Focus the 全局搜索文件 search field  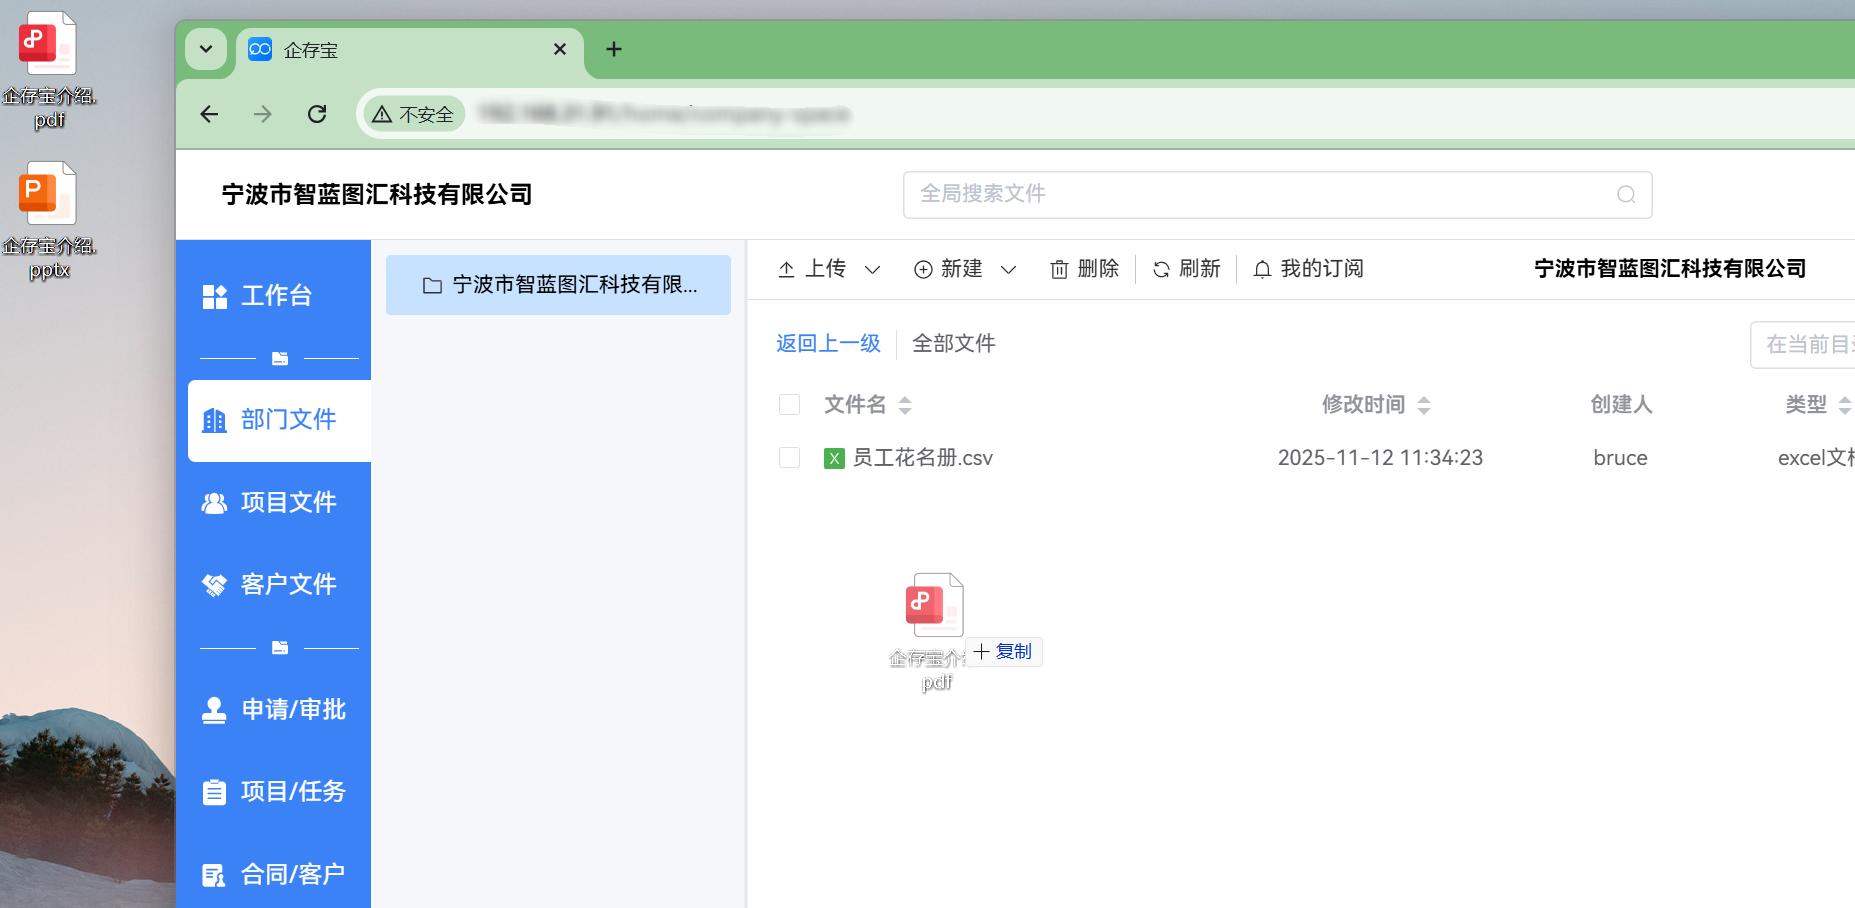[x=1260, y=195]
